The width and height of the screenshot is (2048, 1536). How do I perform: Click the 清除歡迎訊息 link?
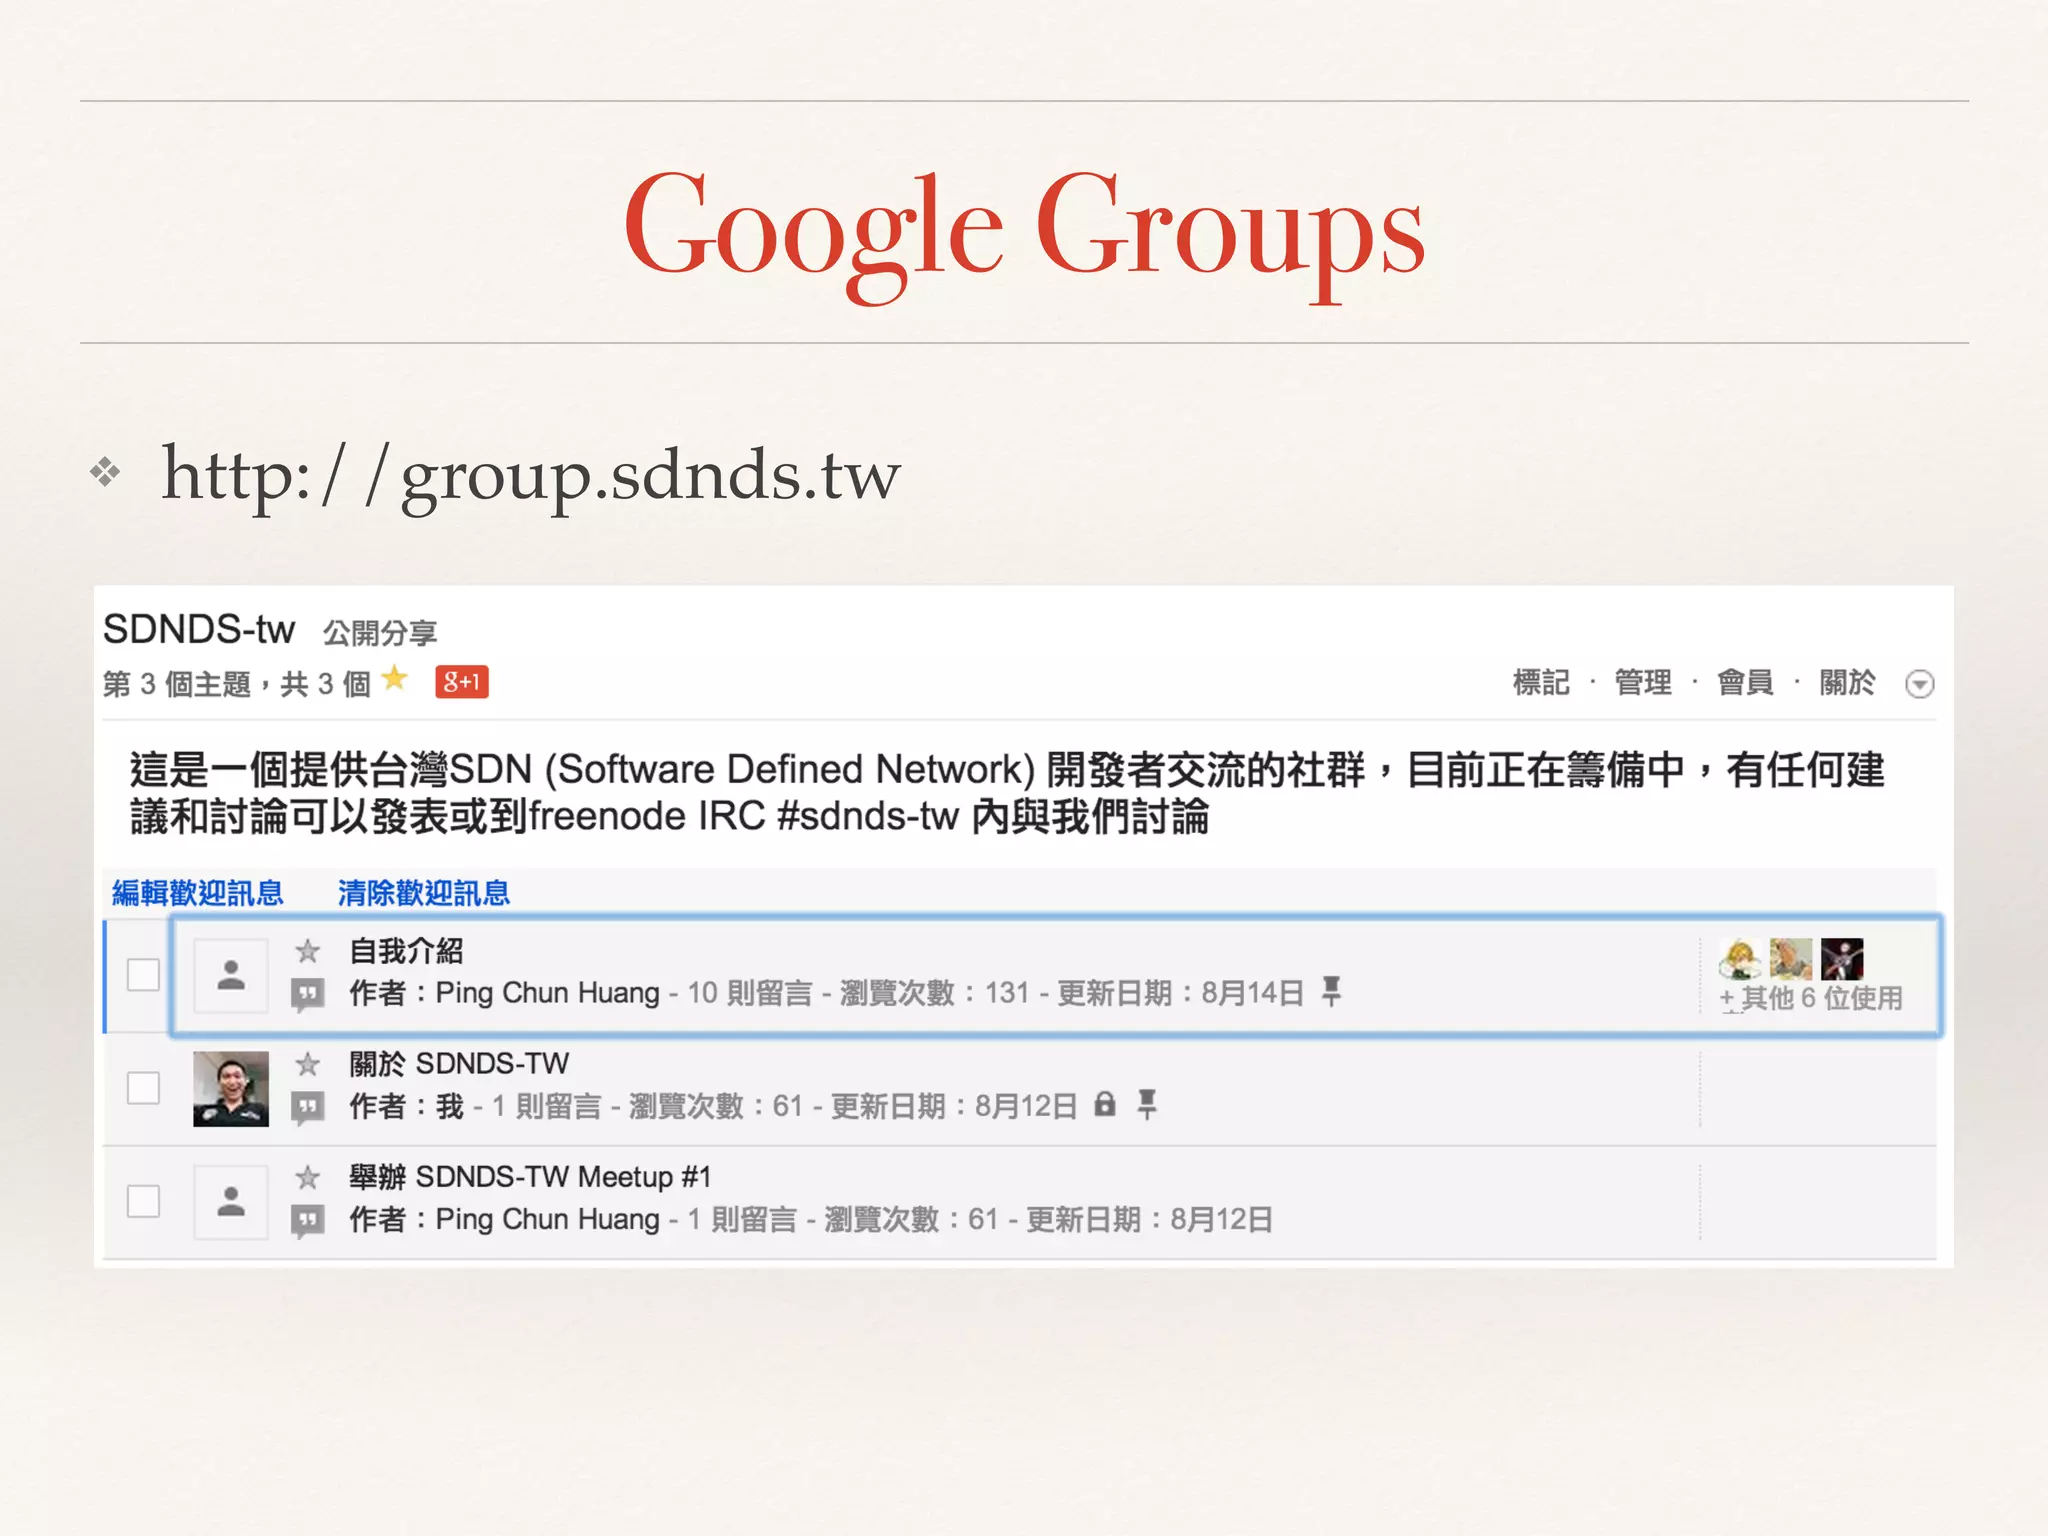[x=424, y=892]
